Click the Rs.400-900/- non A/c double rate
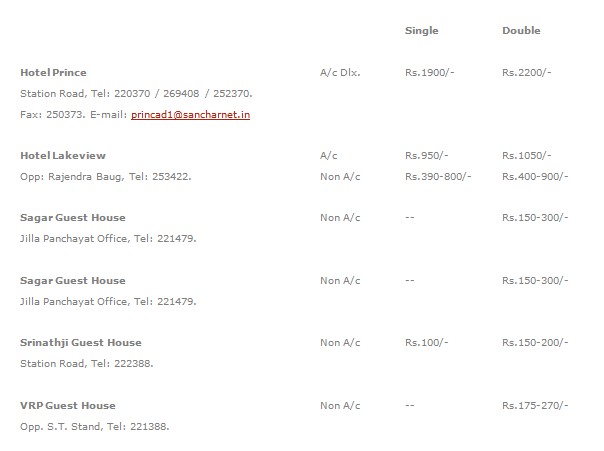The image size is (604, 451). 535,176
